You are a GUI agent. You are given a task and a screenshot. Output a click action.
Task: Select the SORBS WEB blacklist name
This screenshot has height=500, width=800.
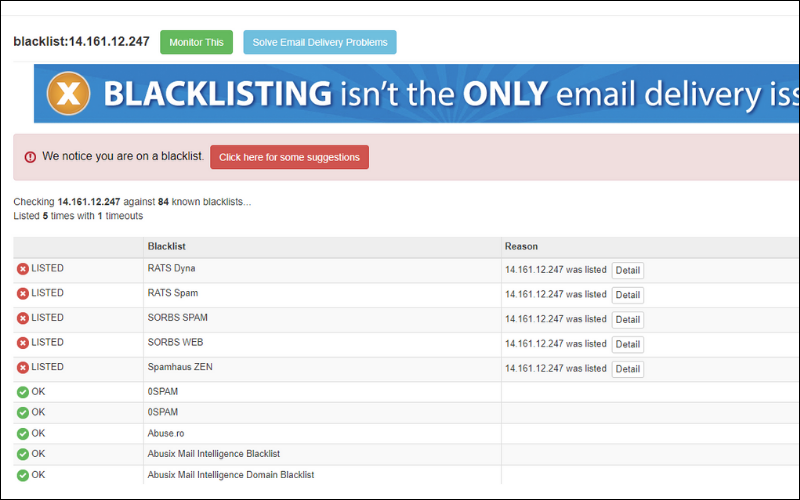click(x=176, y=342)
